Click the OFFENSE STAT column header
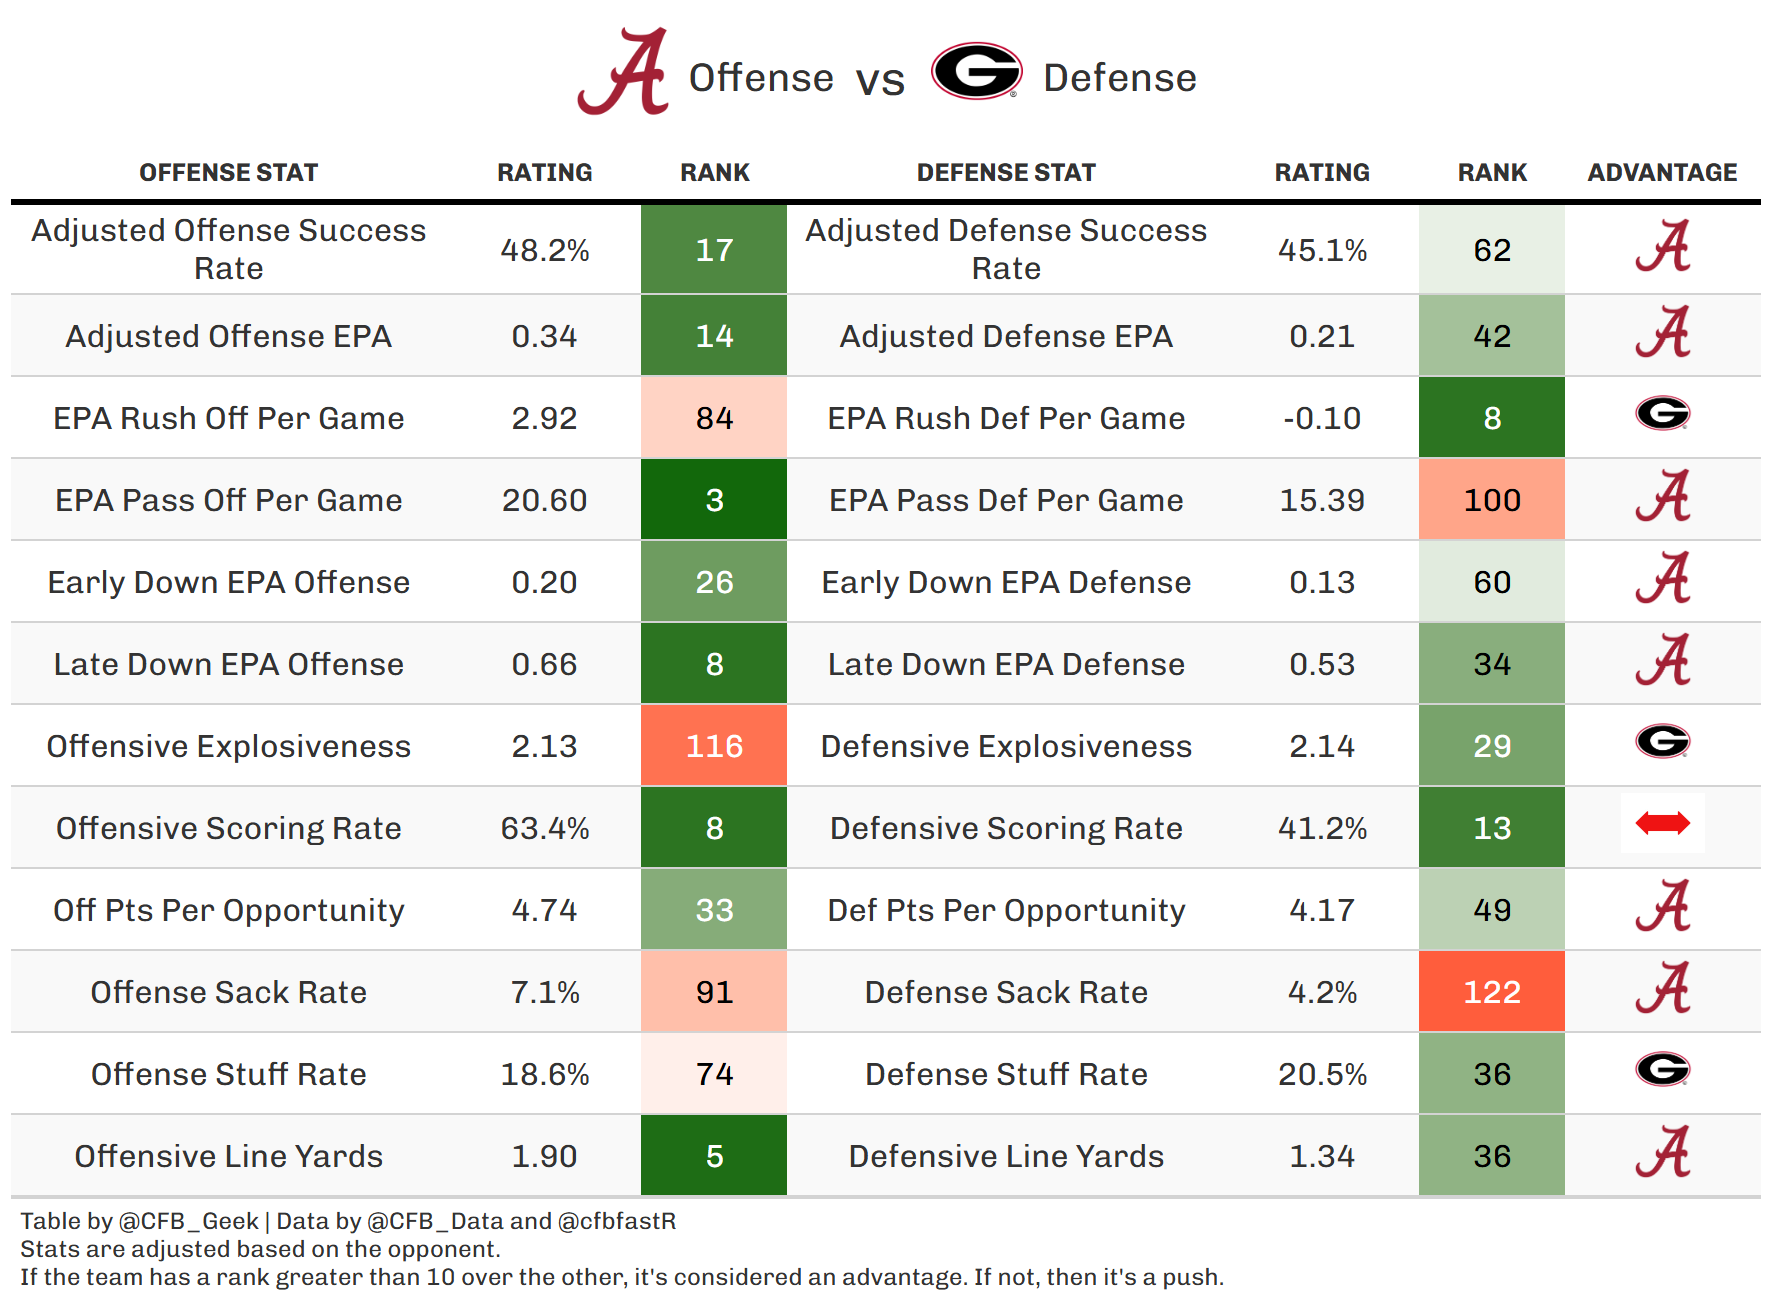 228,173
